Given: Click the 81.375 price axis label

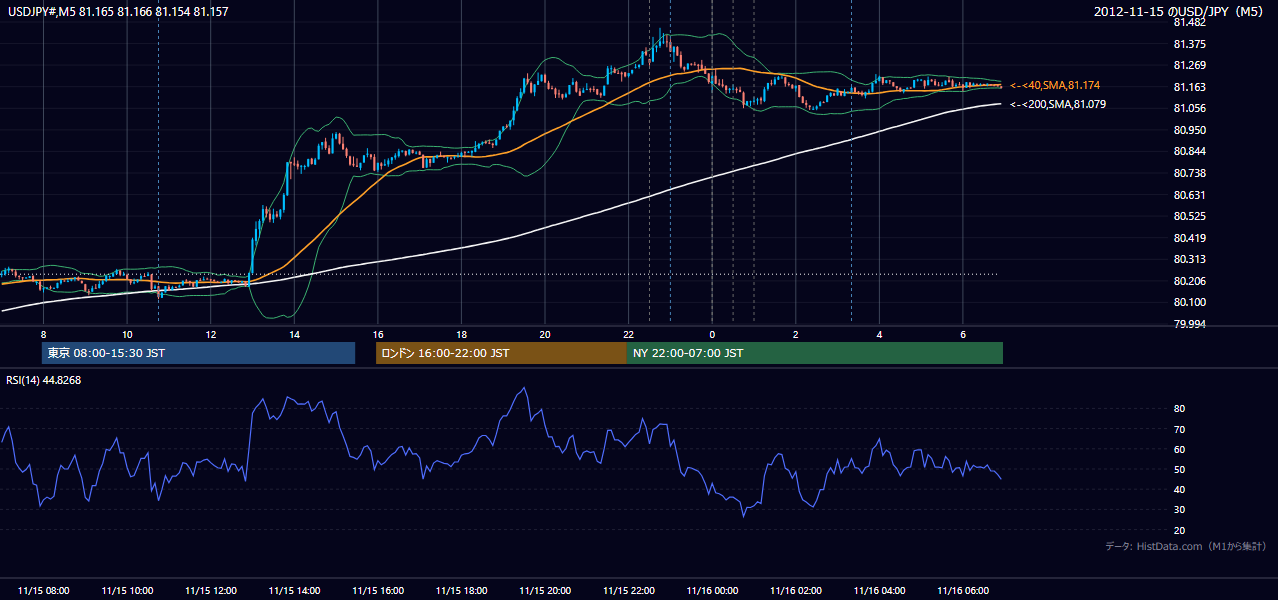Looking at the screenshot, I should click(x=1190, y=44).
